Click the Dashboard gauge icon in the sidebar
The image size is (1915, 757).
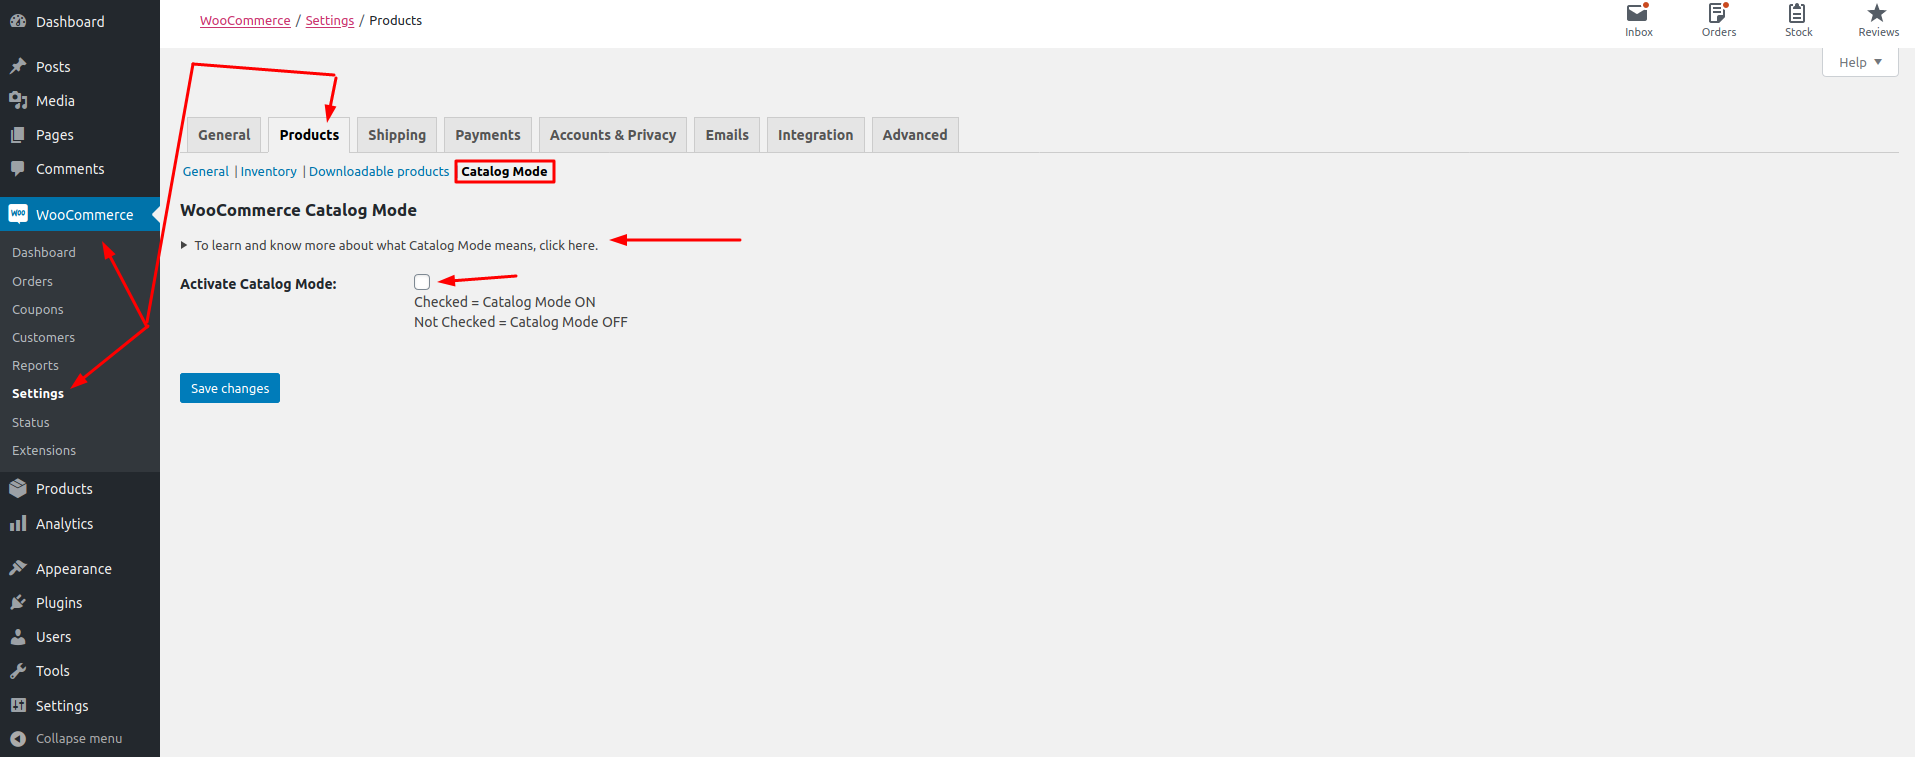[18, 21]
